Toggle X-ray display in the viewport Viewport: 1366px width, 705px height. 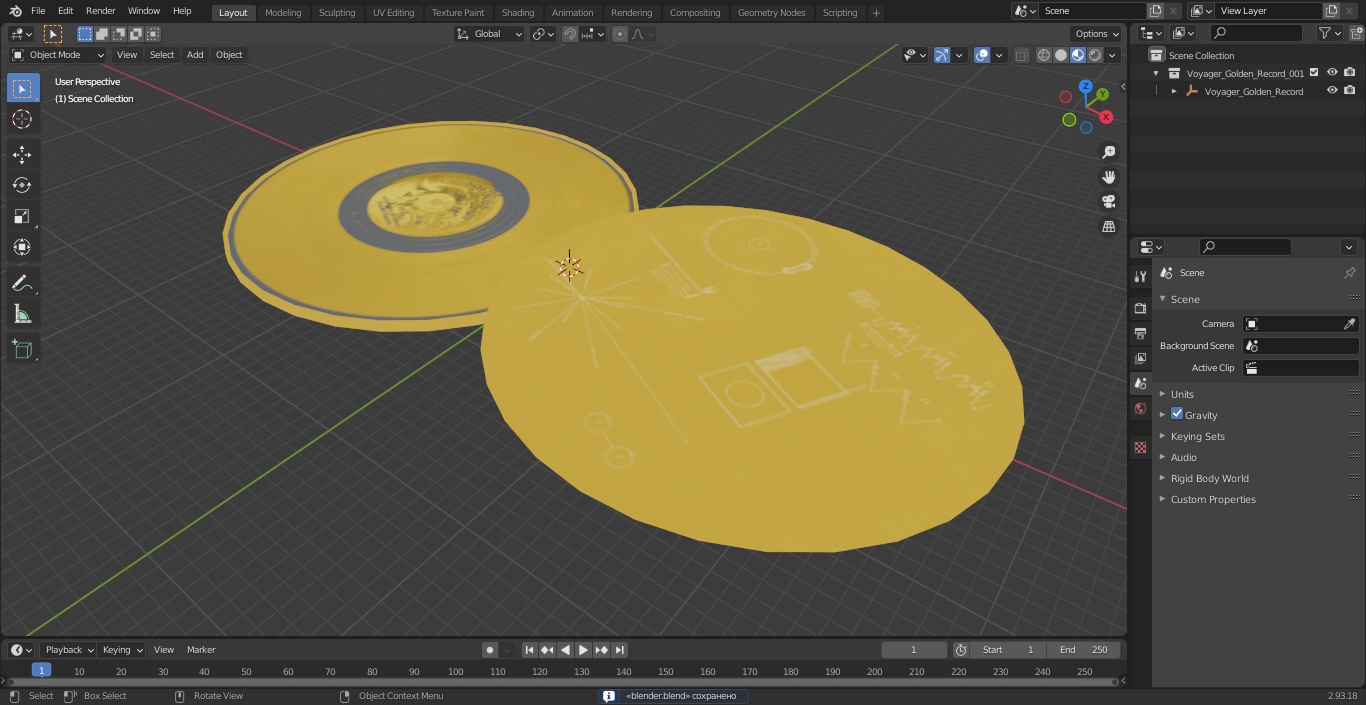(x=1021, y=55)
